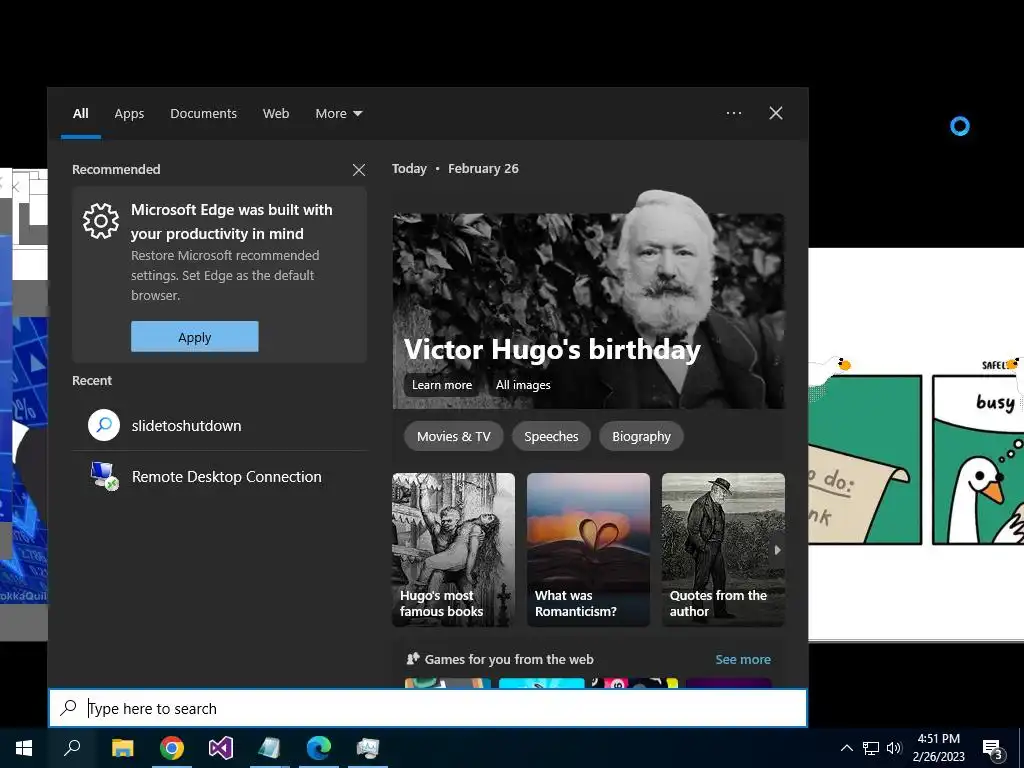1024x768 pixels.
Task: Click the settings gear in Recommended card
Action: tap(101, 221)
